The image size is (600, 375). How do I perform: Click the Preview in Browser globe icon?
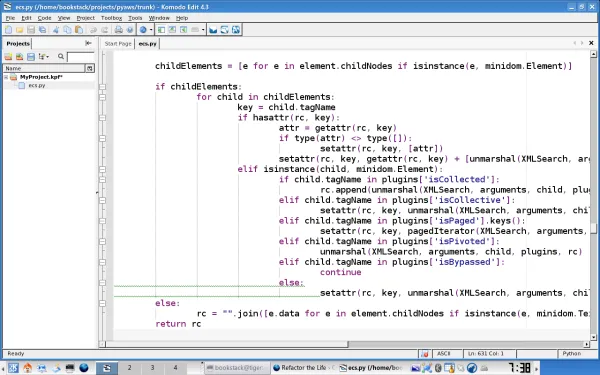[143, 30]
